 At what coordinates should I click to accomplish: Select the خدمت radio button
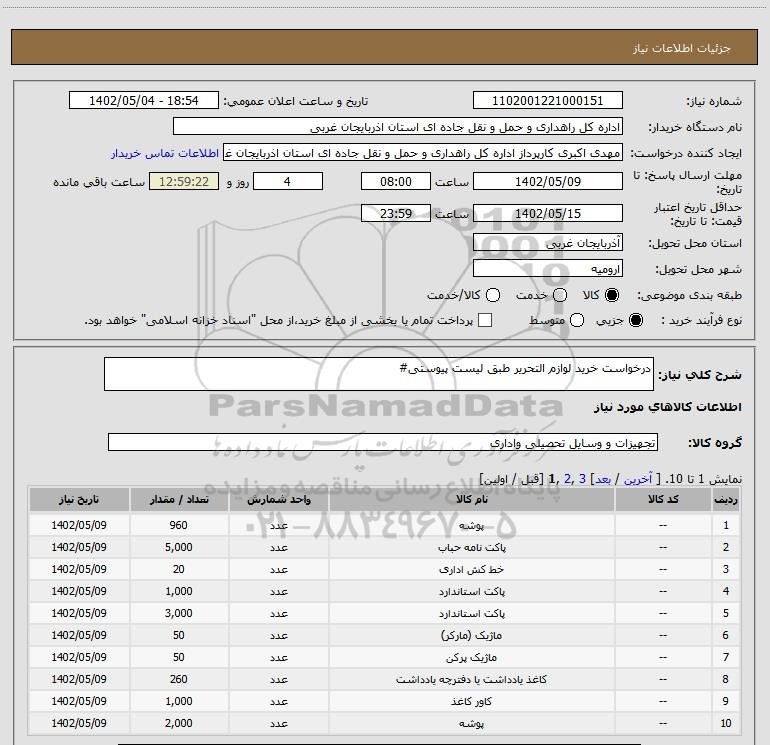[x=560, y=295]
